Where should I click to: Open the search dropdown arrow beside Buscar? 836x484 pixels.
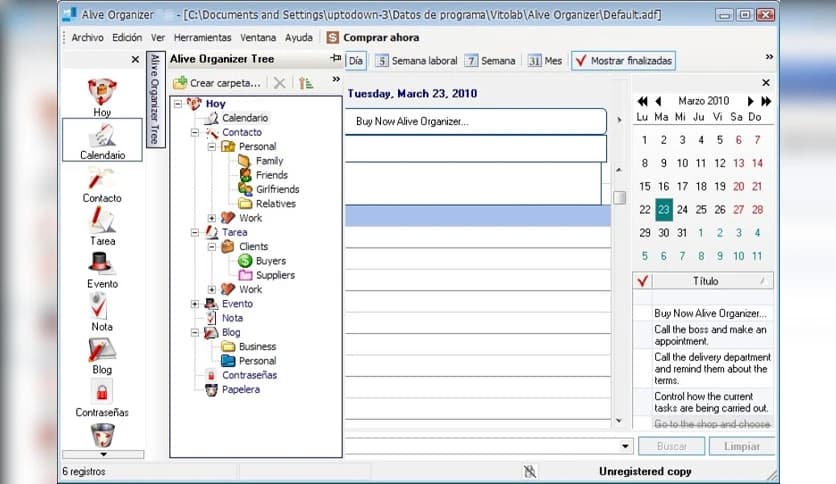[x=625, y=446]
